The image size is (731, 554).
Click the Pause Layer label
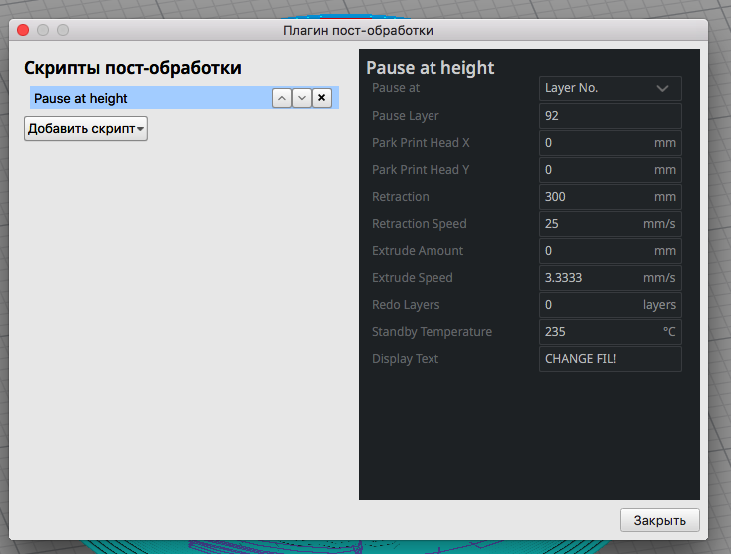[x=405, y=116]
